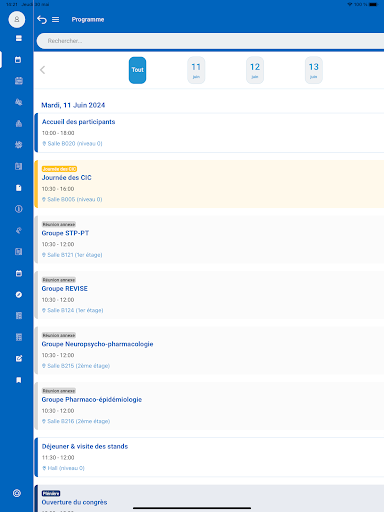
Task: Tap location Hall (niveau 0)
Action: tap(63, 468)
